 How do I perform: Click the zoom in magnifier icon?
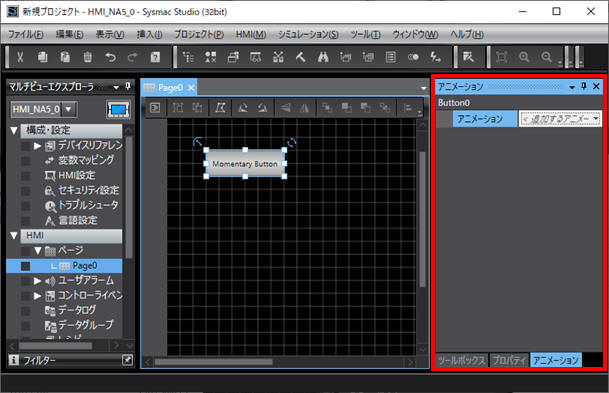point(524,57)
